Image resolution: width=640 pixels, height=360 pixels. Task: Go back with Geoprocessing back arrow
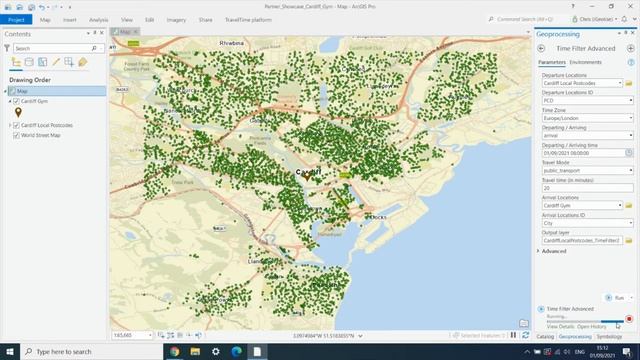click(541, 48)
